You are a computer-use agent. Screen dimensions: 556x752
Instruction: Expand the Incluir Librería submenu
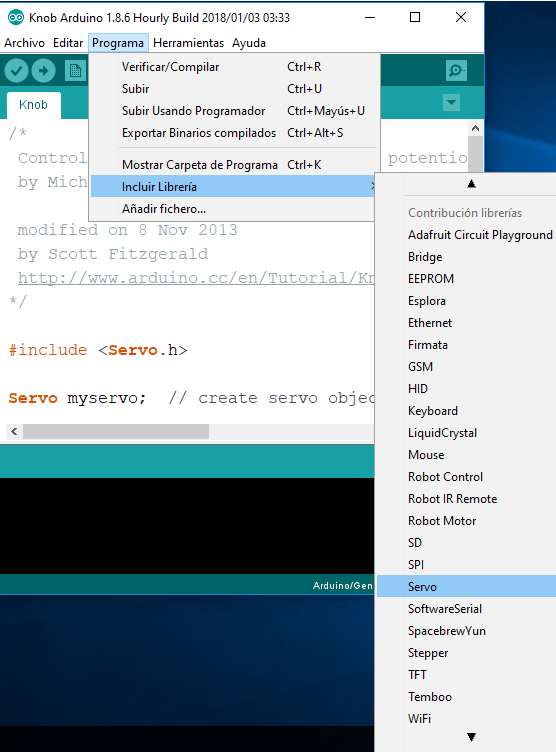(x=234, y=187)
